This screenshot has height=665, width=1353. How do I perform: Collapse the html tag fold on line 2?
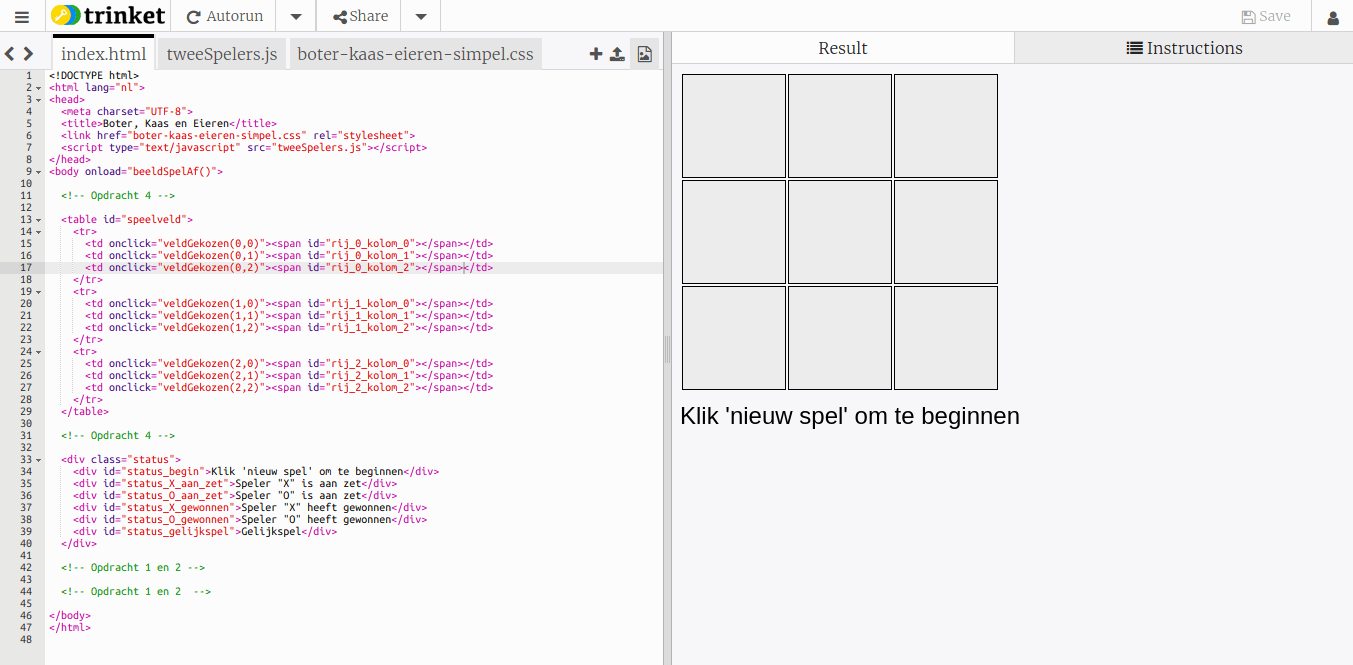coord(38,88)
